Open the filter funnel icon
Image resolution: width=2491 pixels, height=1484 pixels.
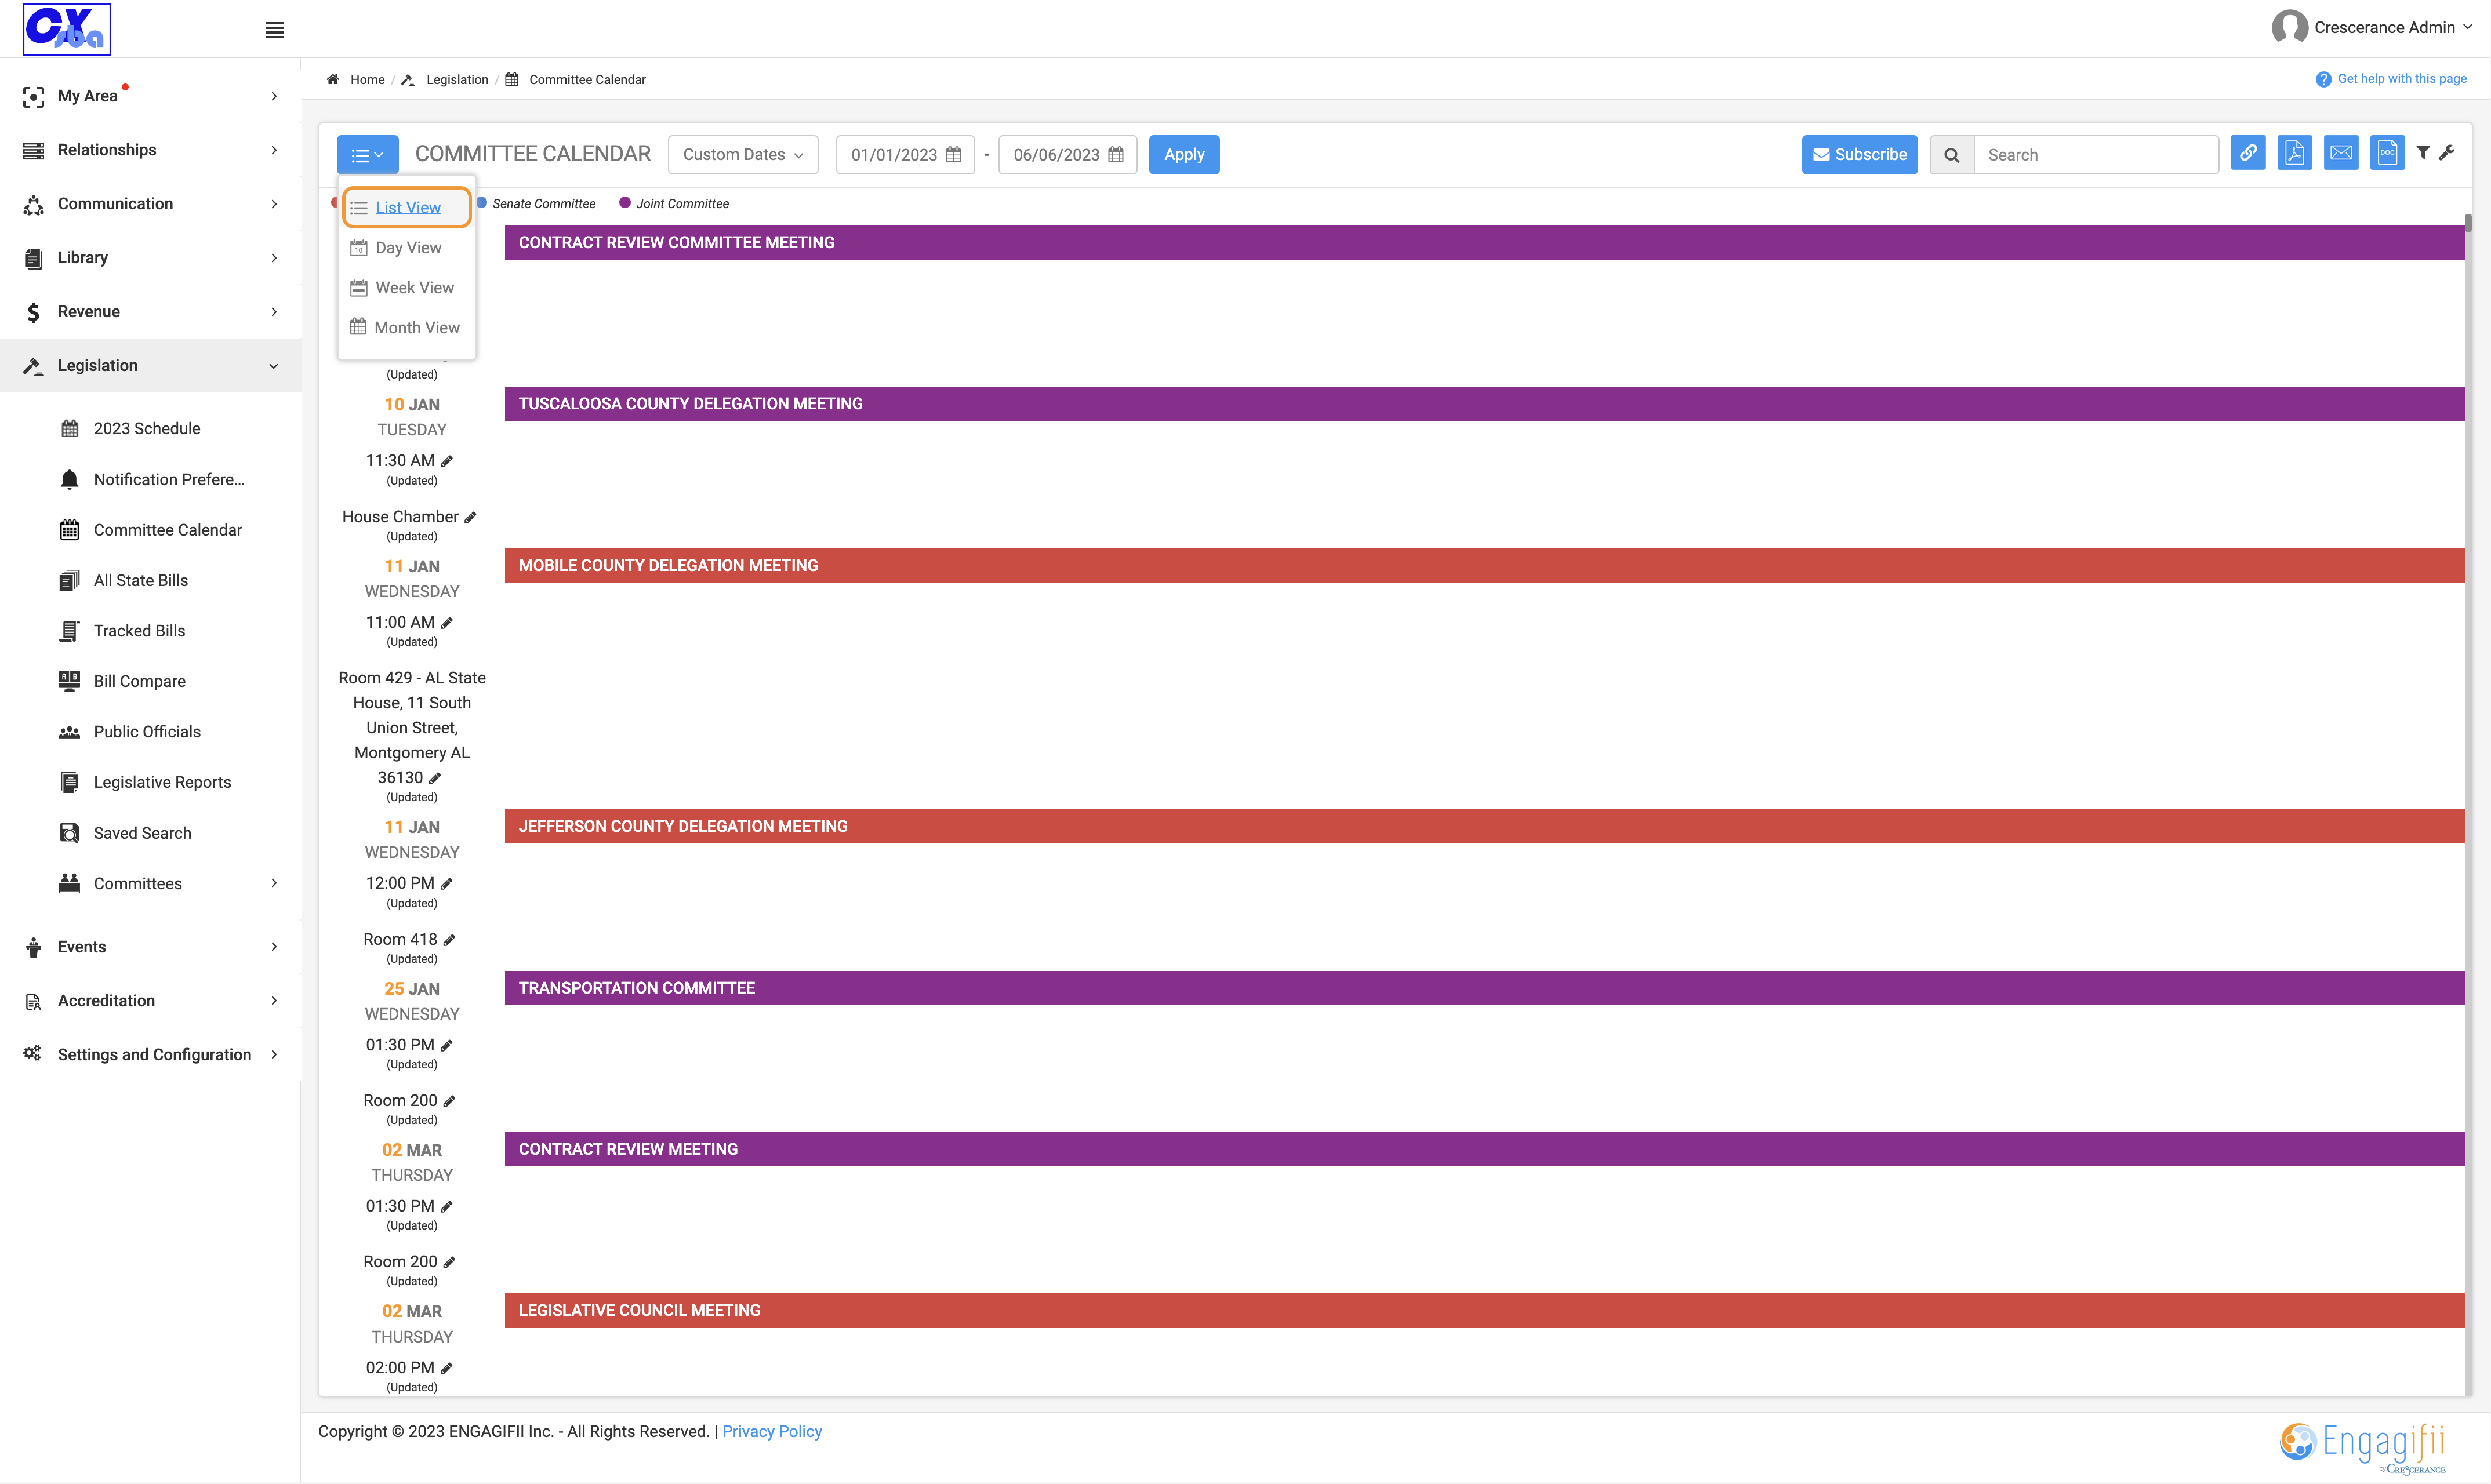coord(2423,153)
